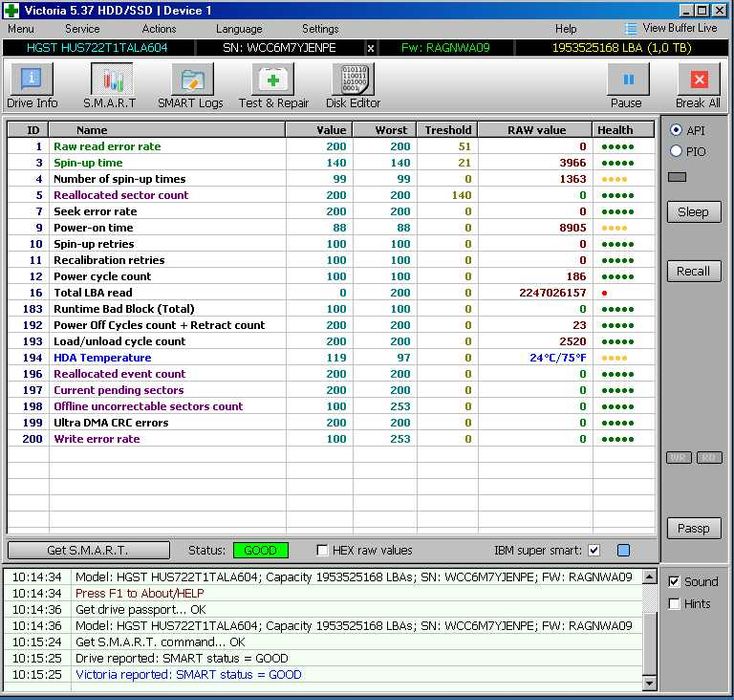Image resolution: width=734 pixels, height=700 pixels.
Task: Select the Spin-up time row
Action: point(331,163)
